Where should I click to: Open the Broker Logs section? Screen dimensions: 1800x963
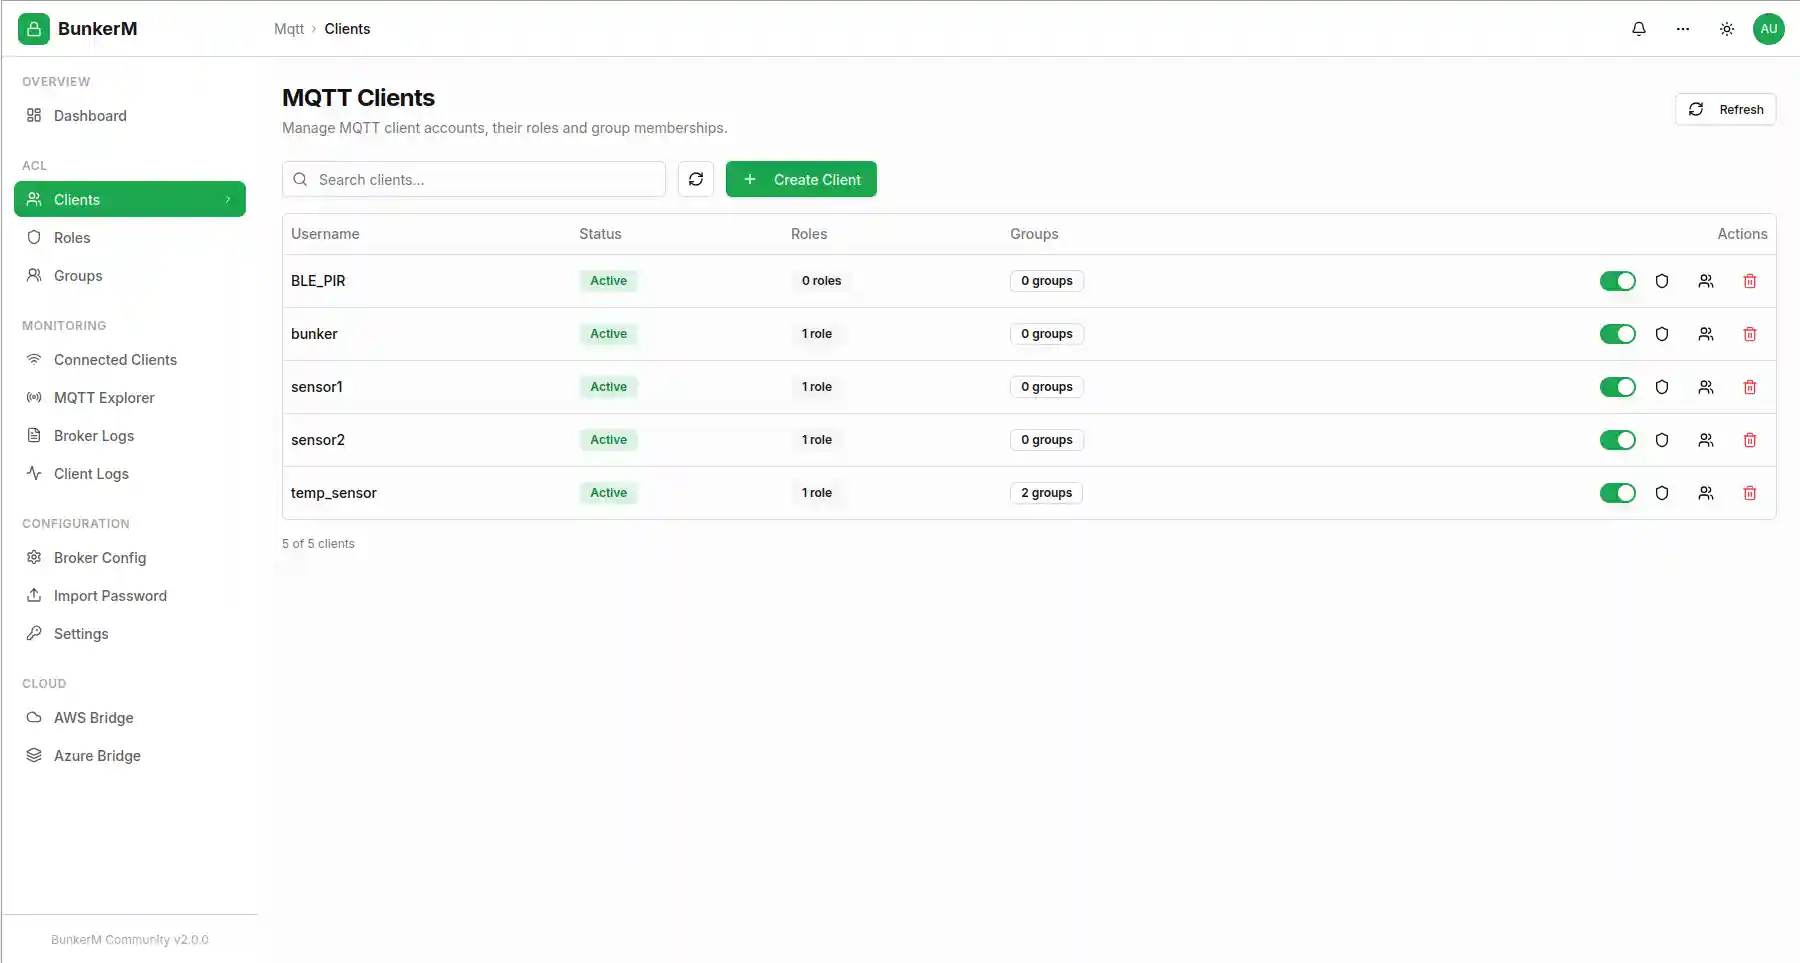click(x=94, y=435)
